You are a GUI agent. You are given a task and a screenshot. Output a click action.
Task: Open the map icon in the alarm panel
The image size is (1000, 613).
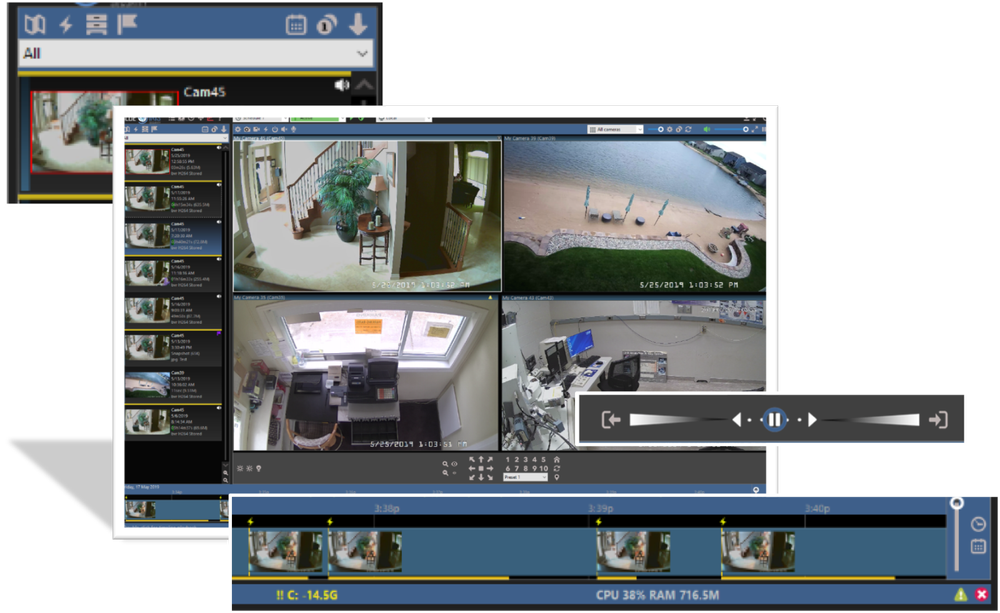pos(35,23)
